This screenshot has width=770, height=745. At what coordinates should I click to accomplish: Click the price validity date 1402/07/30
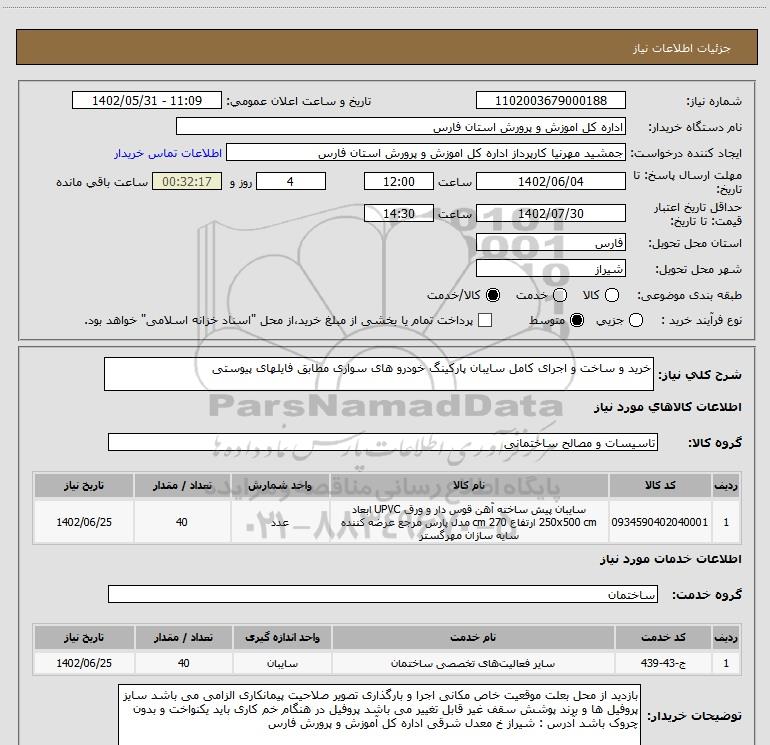550,214
